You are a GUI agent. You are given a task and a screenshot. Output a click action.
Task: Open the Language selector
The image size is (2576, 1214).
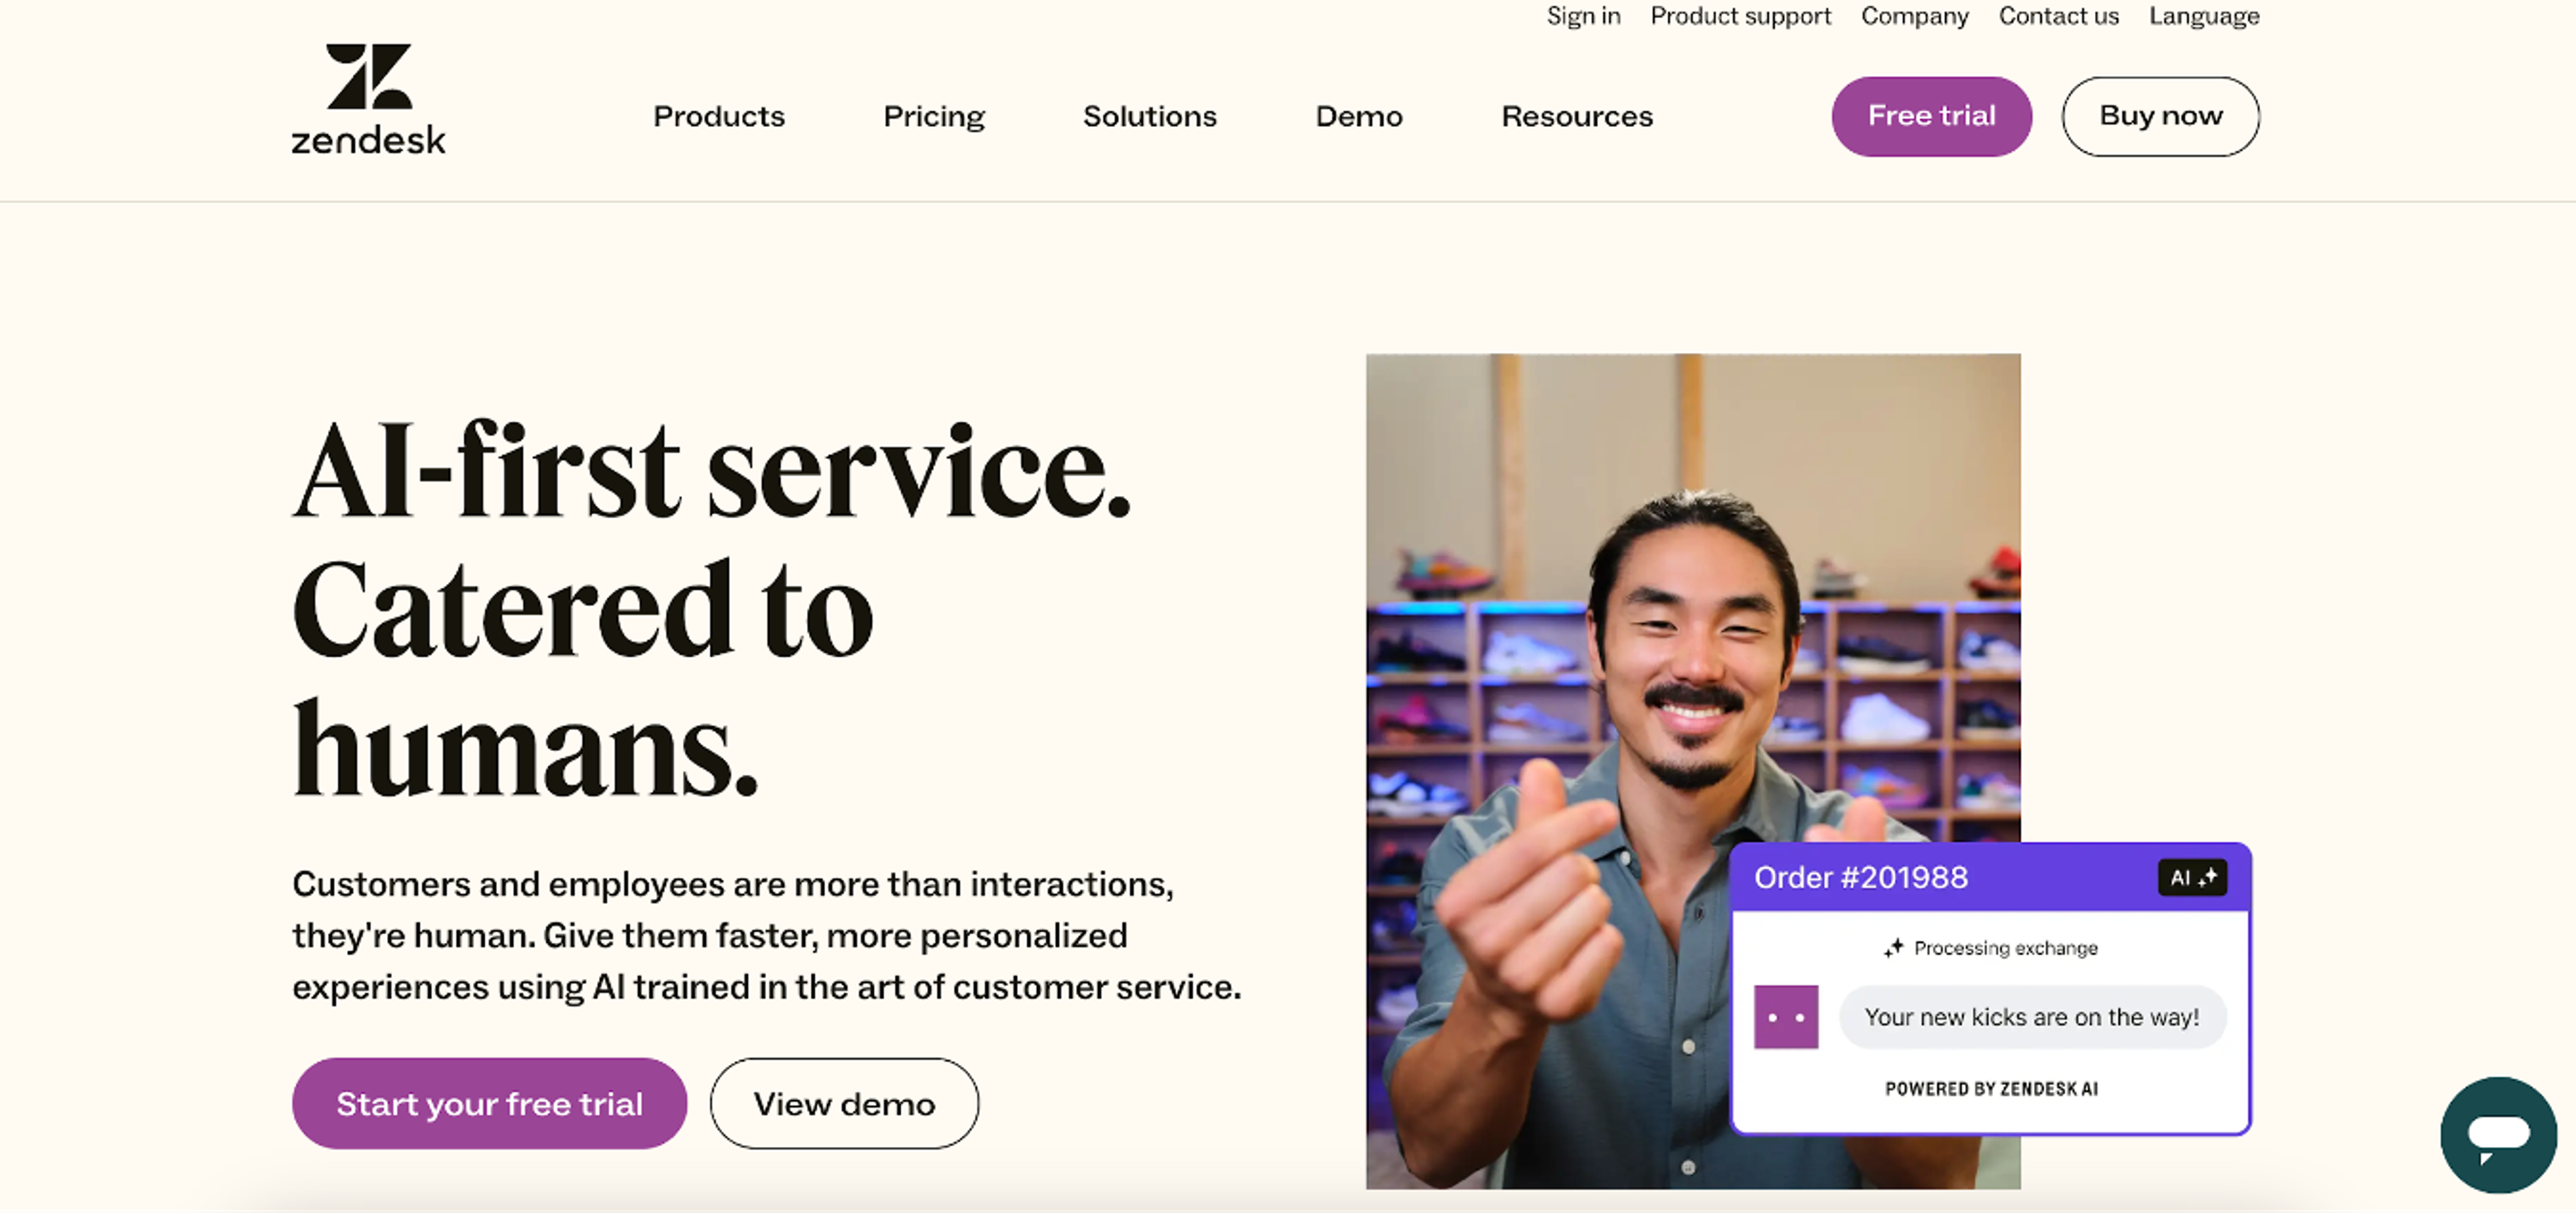click(2203, 16)
